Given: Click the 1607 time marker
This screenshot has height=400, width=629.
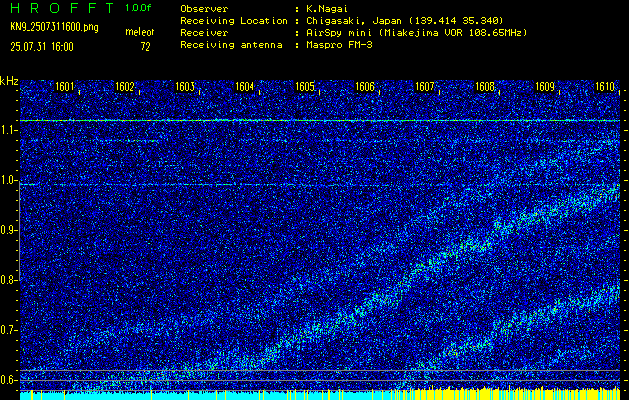Looking at the screenshot, I should coord(424,86).
